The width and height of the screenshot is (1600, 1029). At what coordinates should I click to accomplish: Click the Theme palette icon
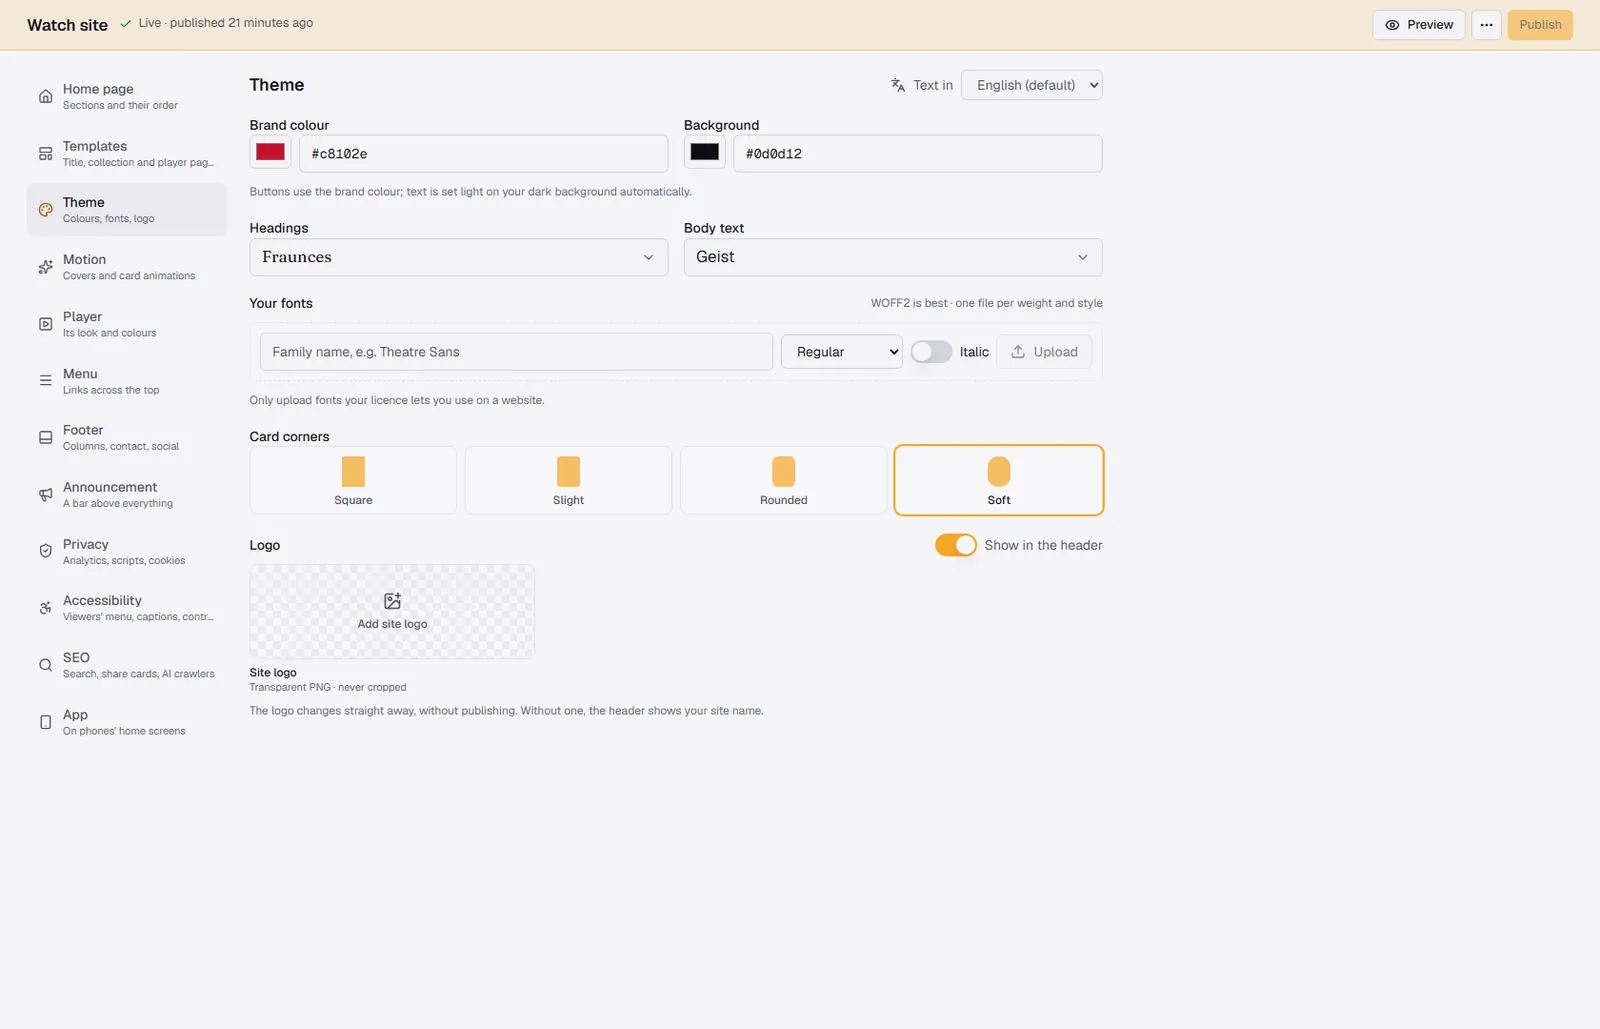(x=45, y=210)
